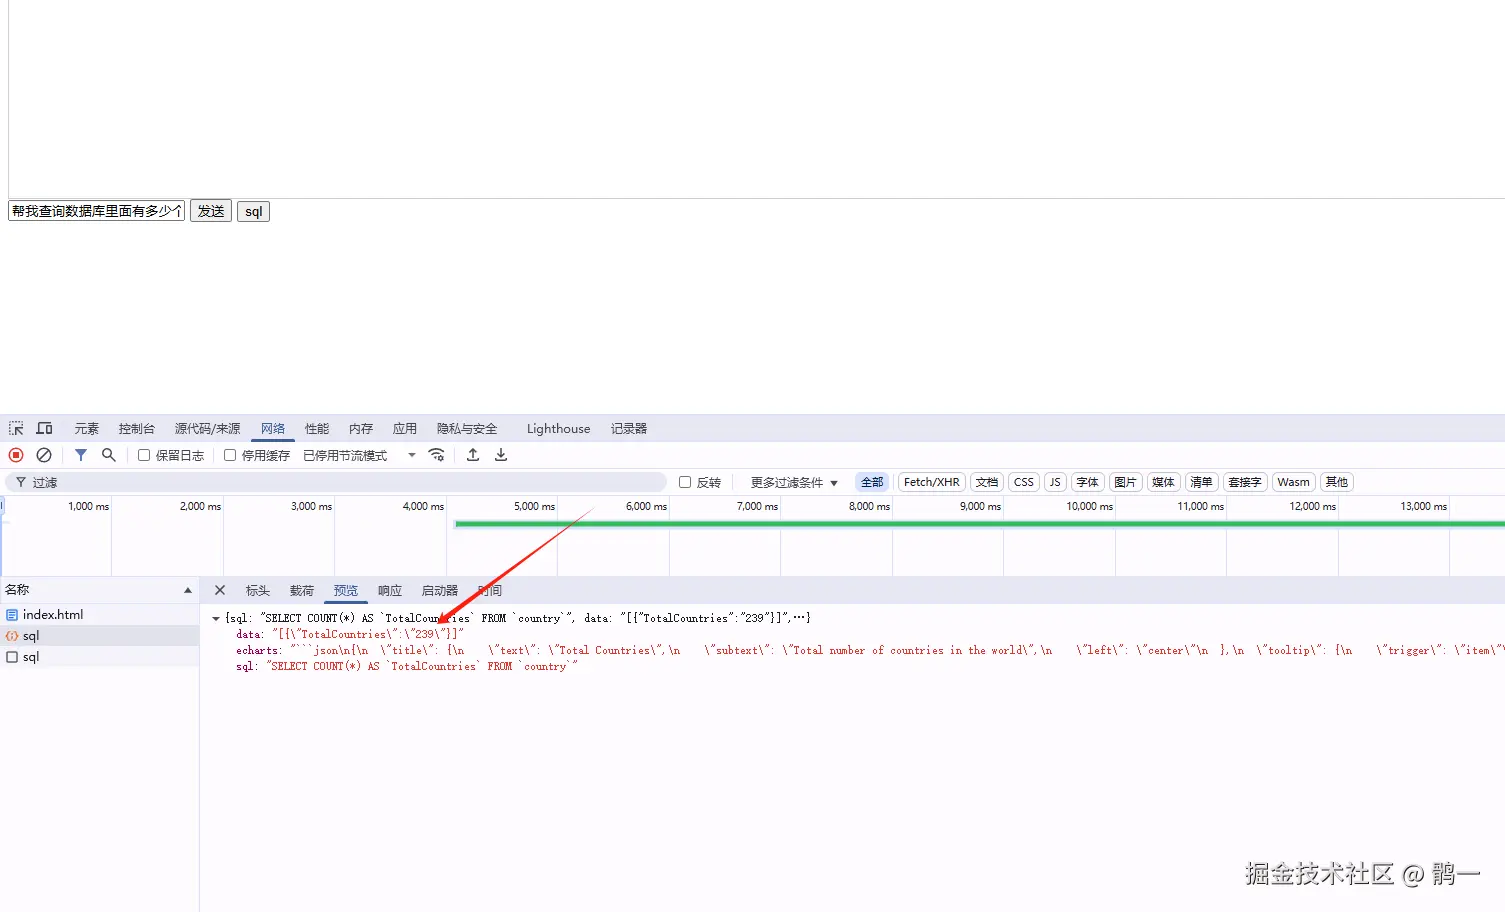
Task: Filter requests by CSS
Action: 1024,482
